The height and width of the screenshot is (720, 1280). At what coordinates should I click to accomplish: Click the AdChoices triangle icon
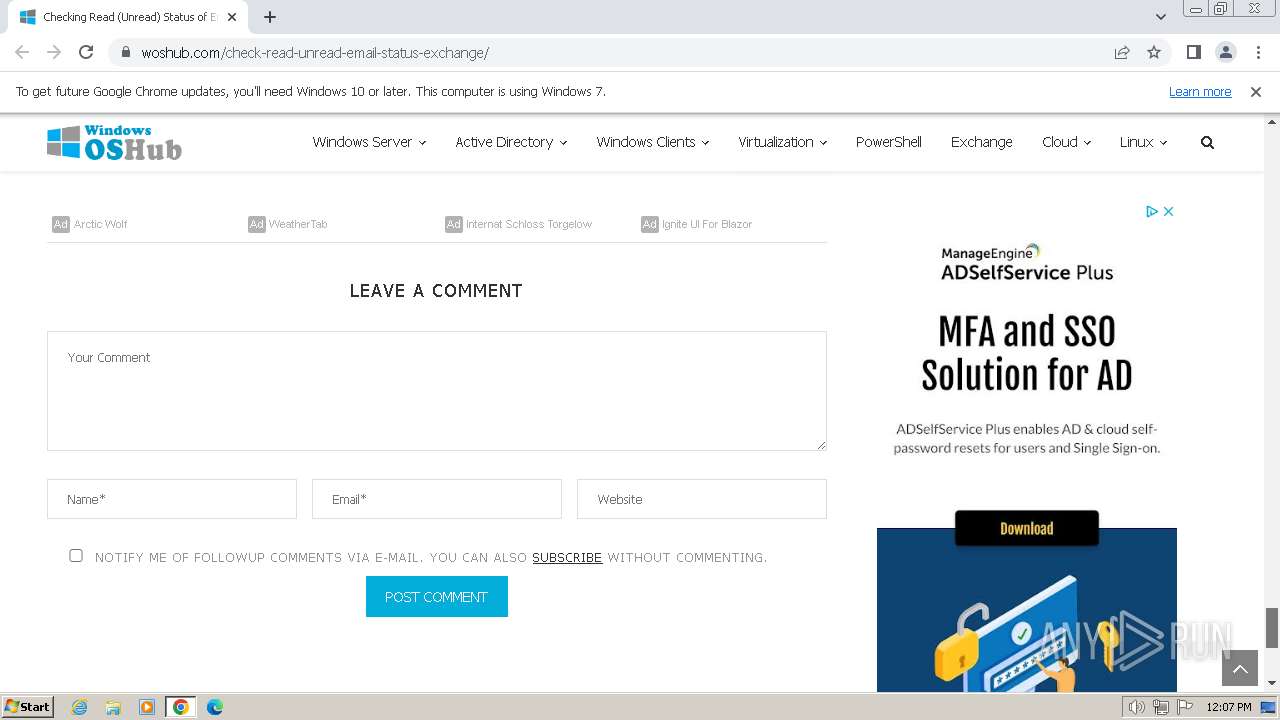pyautogui.click(x=1152, y=211)
